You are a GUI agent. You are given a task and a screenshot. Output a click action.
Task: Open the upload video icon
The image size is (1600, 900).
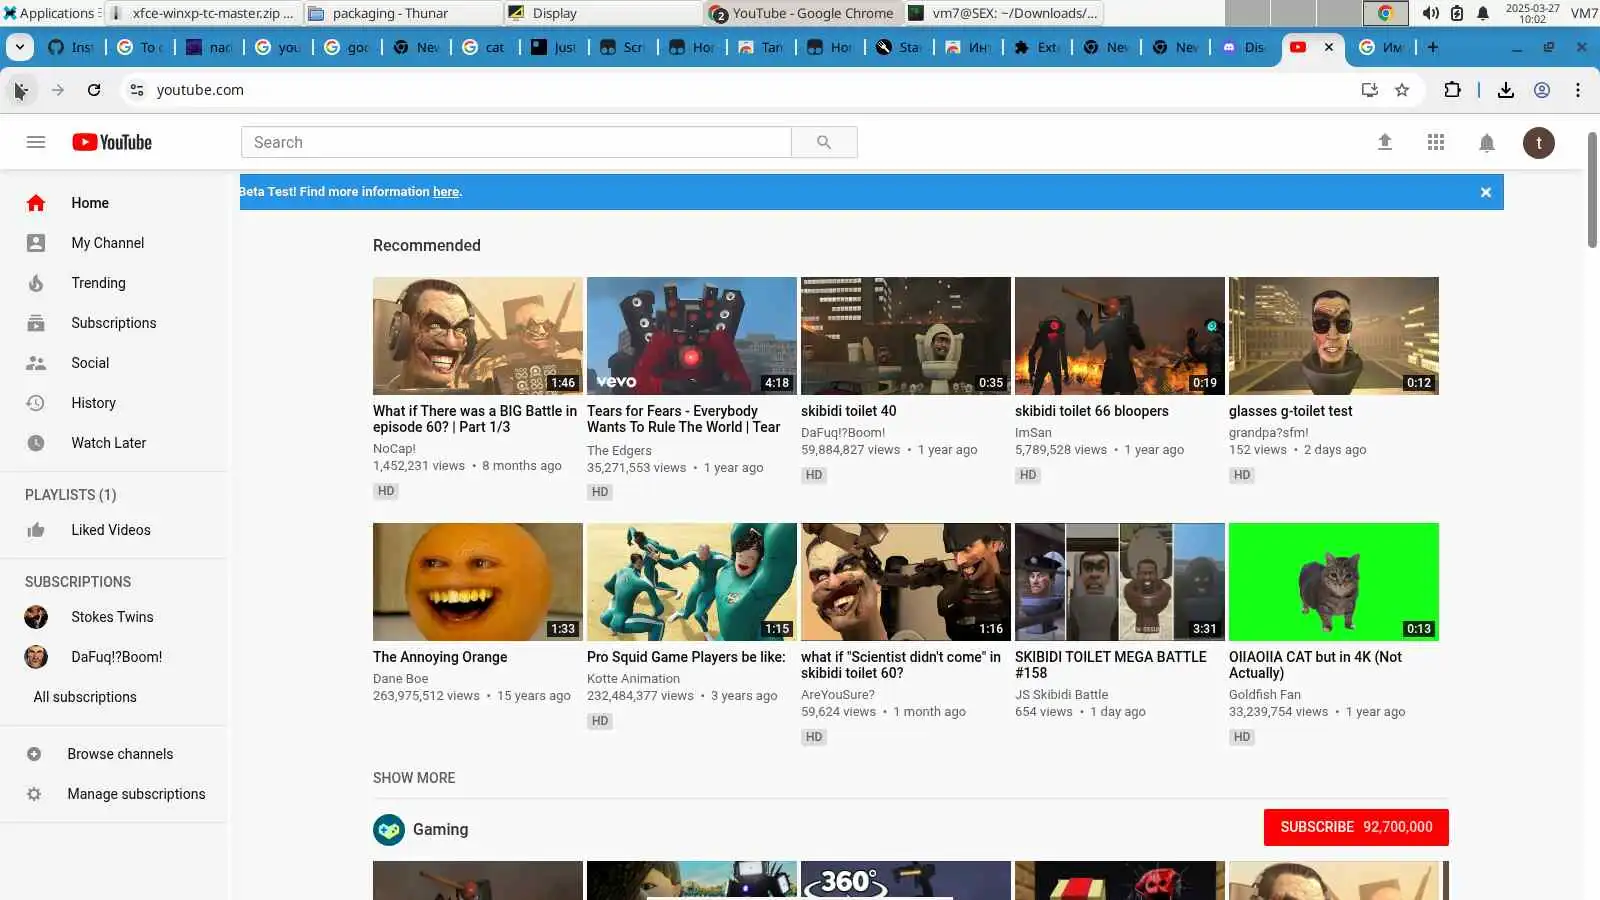(x=1385, y=142)
